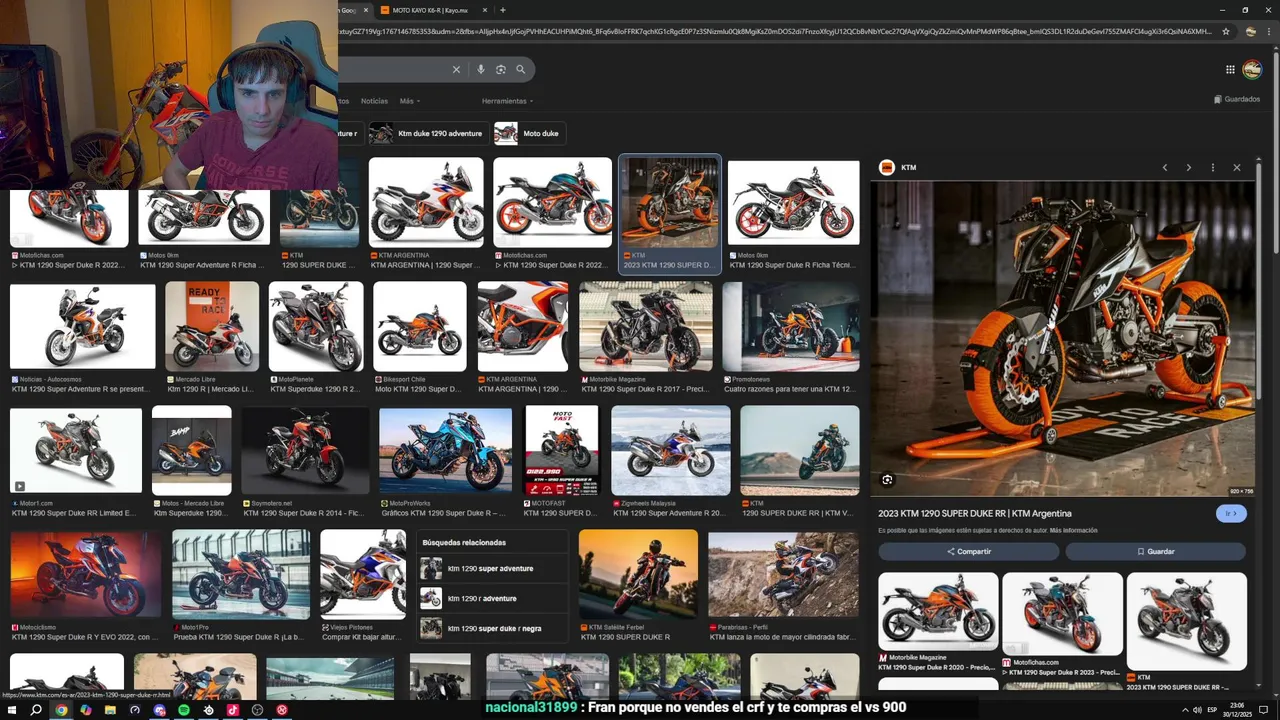
Task: Open Soymotero Super Duke R 2014 result
Action: [x=305, y=450]
